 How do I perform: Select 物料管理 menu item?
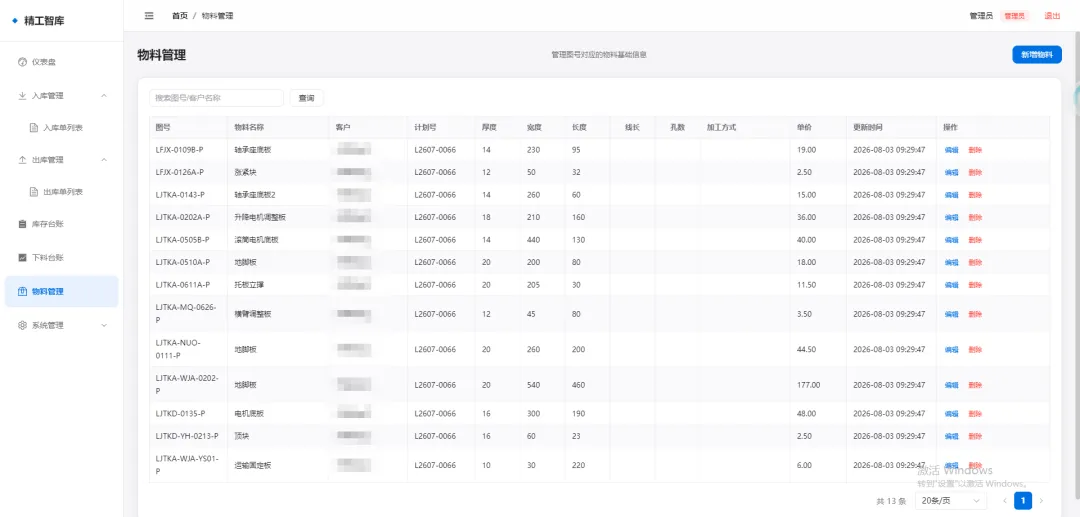pos(61,291)
